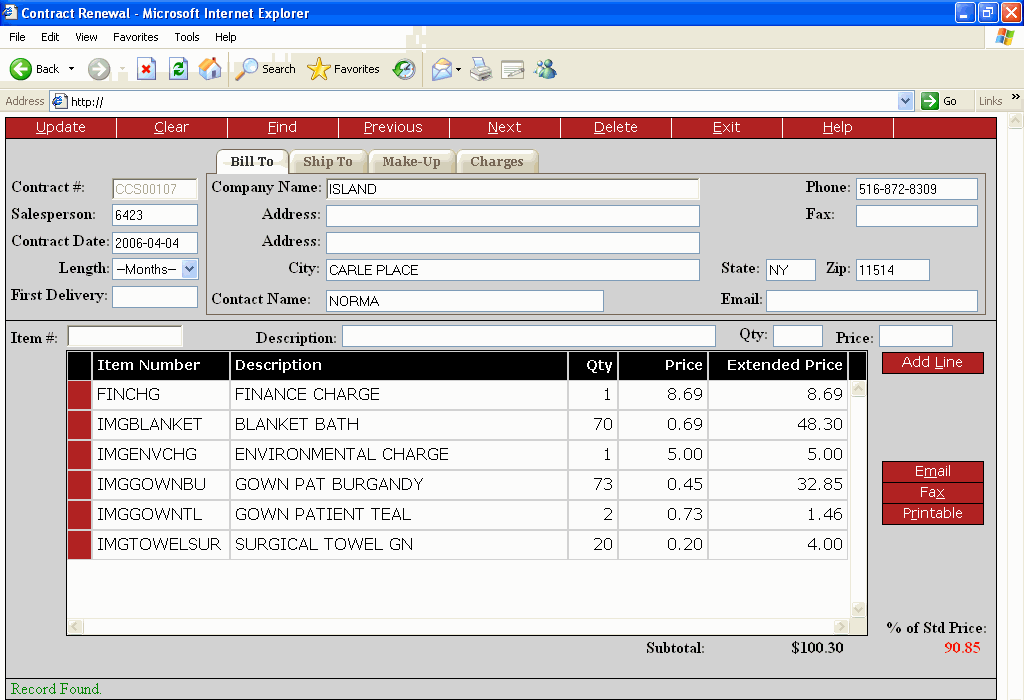Click the Refresh page icon
Viewport: 1024px width, 700px height.
point(178,69)
